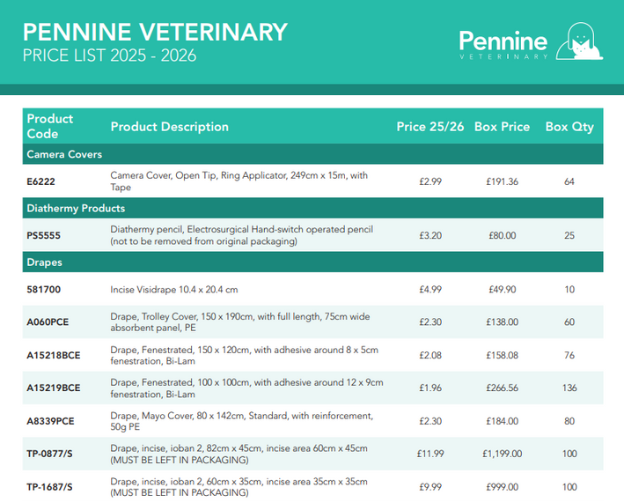Image resolution: width=624 pixels, height=501 pixels.
Task: Select product code E6222
Action: pos(42,182)
